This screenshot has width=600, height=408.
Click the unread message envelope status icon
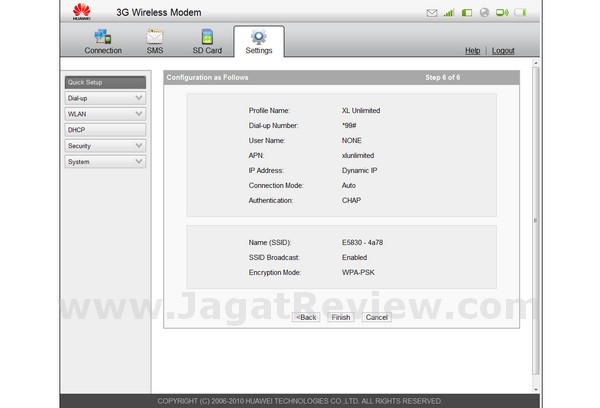coord(432,13)
